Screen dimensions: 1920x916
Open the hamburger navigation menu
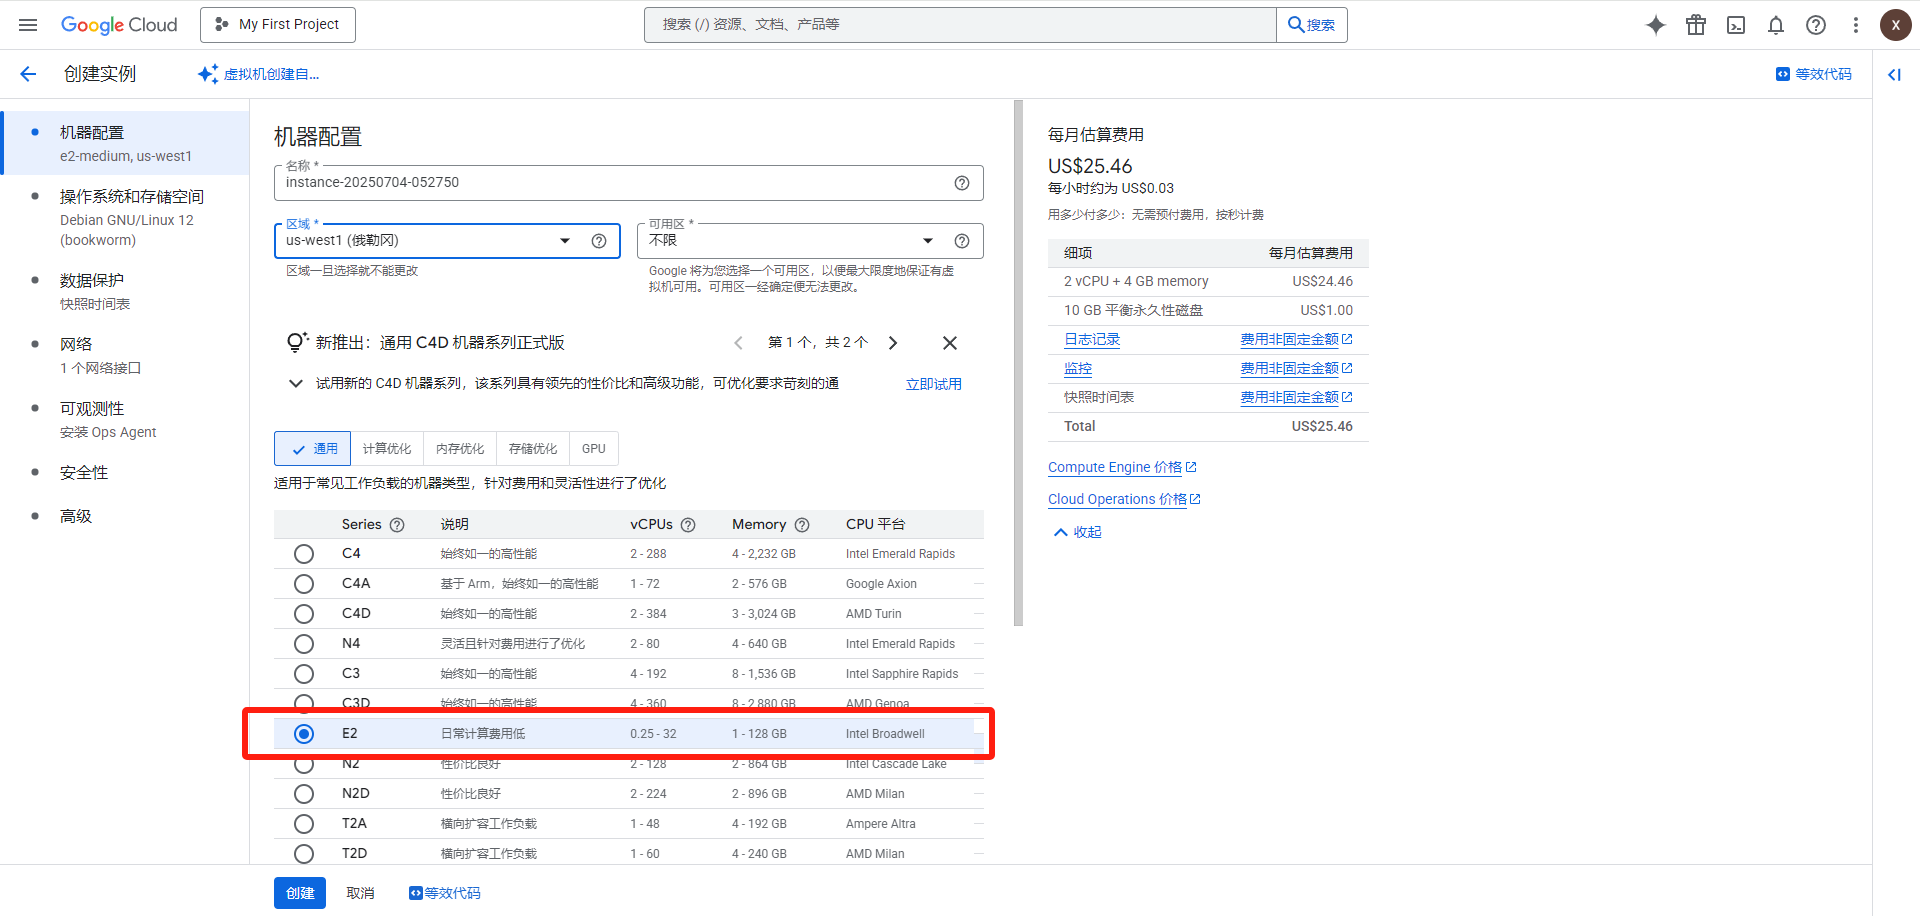[28, 25]
